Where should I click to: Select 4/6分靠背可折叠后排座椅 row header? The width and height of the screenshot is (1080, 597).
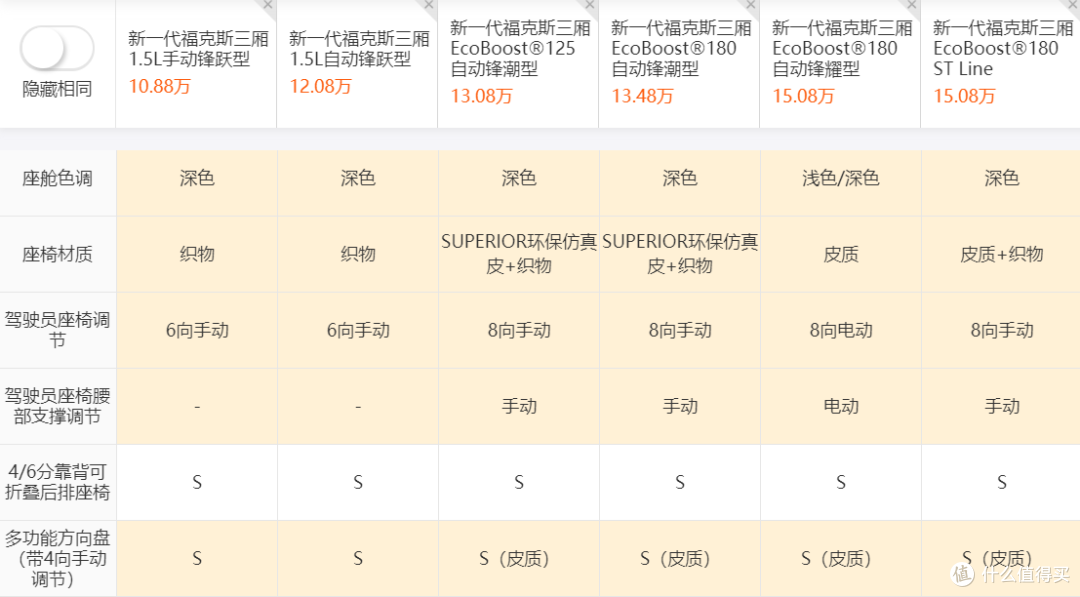tap(57, 482)
